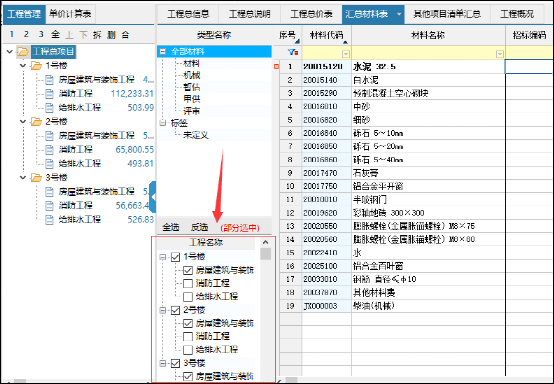This screenshot has width=554, height=384.
Task: Click the 消防工程 document icon under 1号楼
Action: pyautogui.click(x=49, y=94)
